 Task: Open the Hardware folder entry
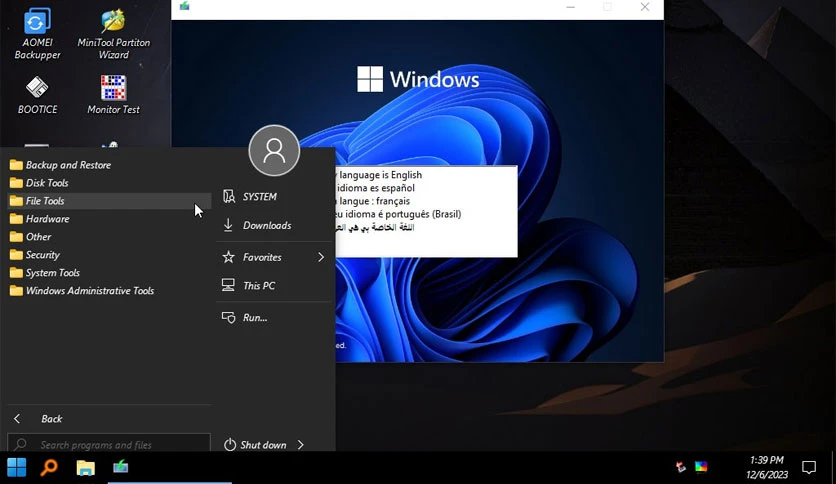click(109, 219)
